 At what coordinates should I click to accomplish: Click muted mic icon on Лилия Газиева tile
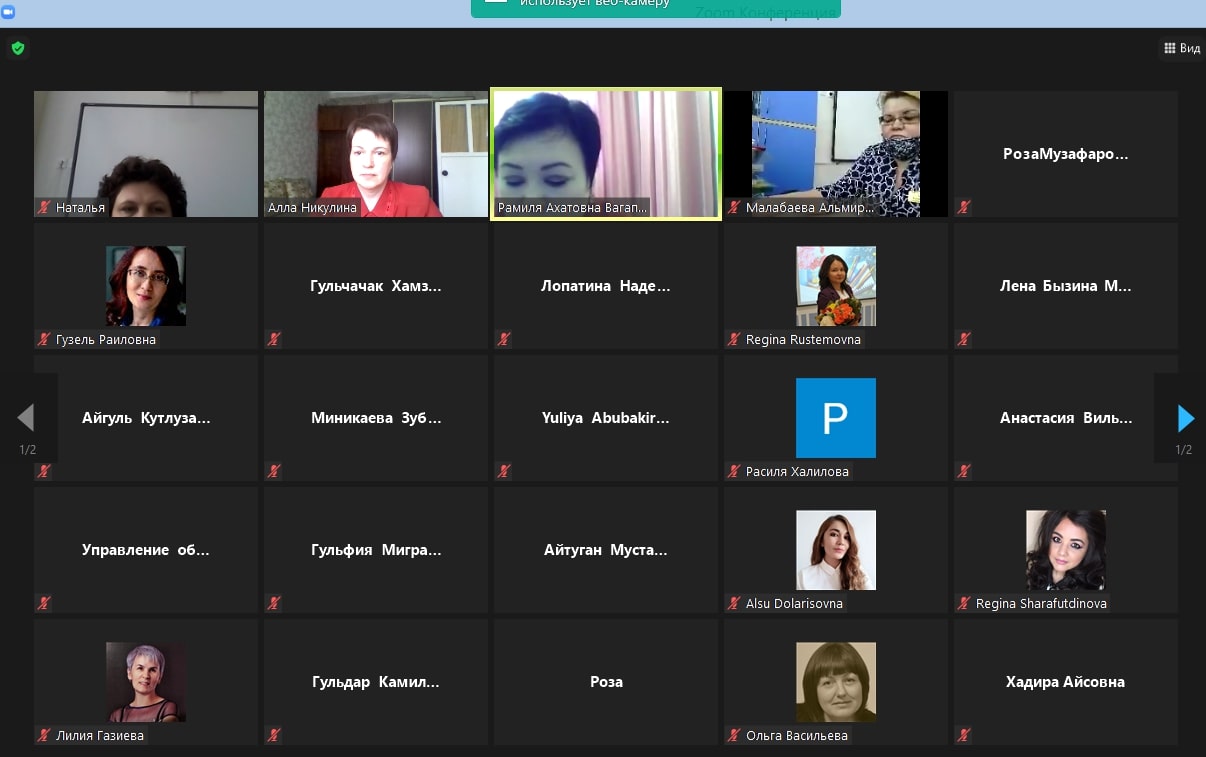click(x=44, y=736)
